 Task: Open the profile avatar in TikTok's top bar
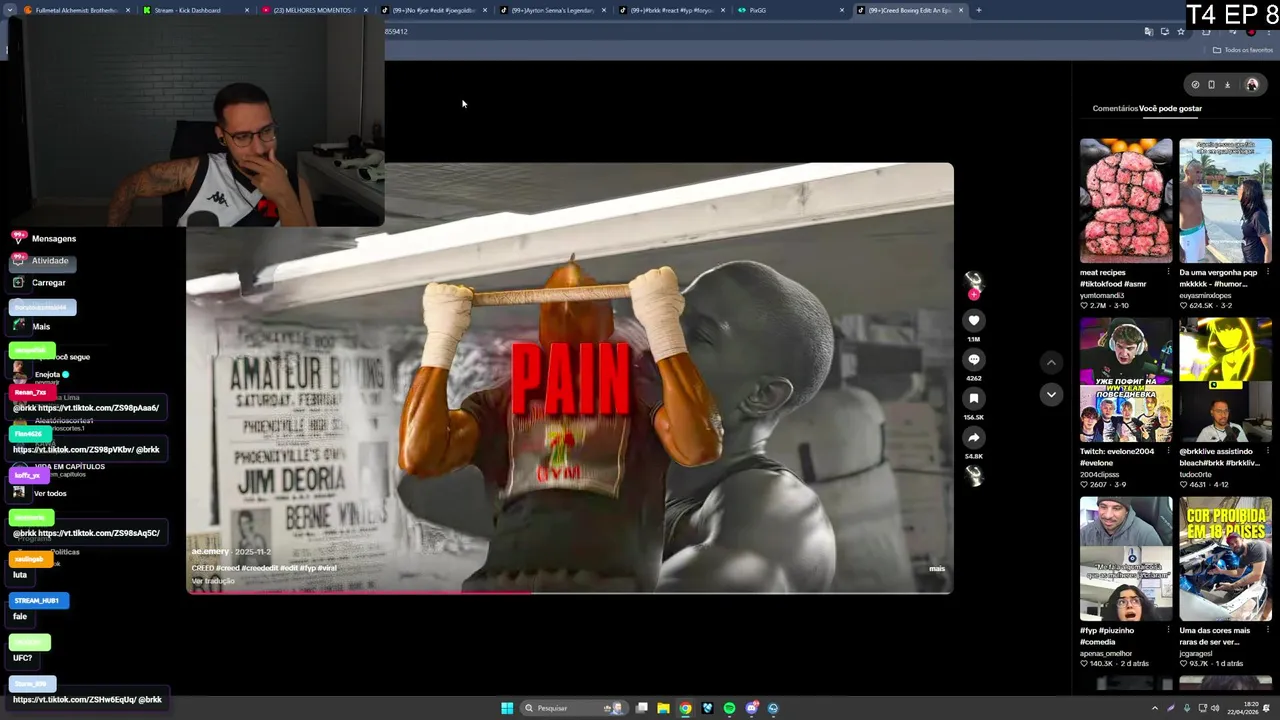[x=1251, y=85]
